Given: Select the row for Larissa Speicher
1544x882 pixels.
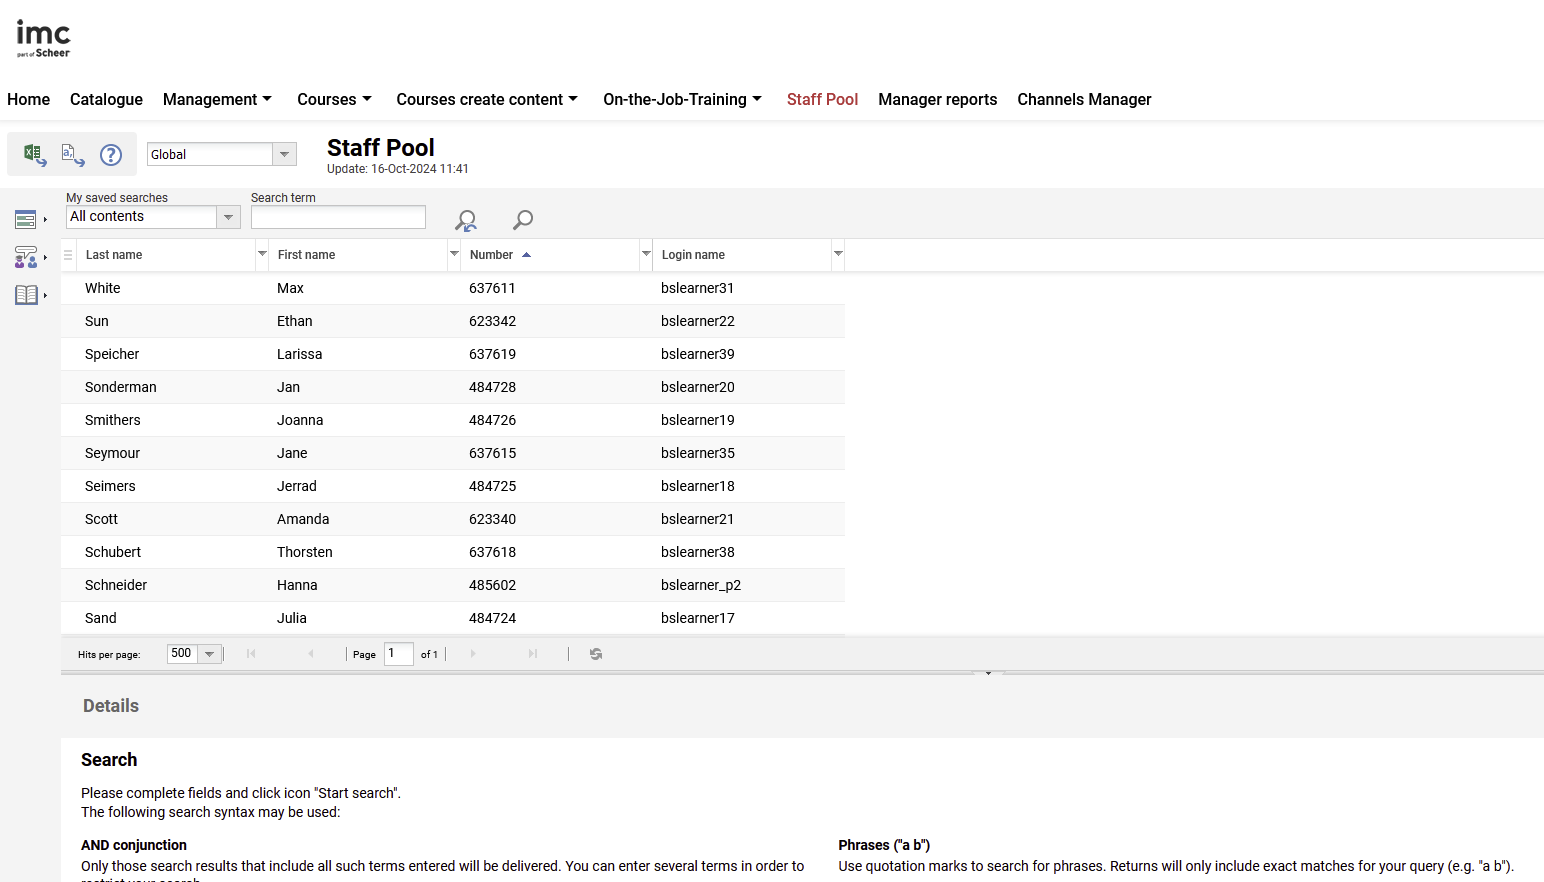Looking at the screenshot, I should pyautogui.click(x=452, y=354).
